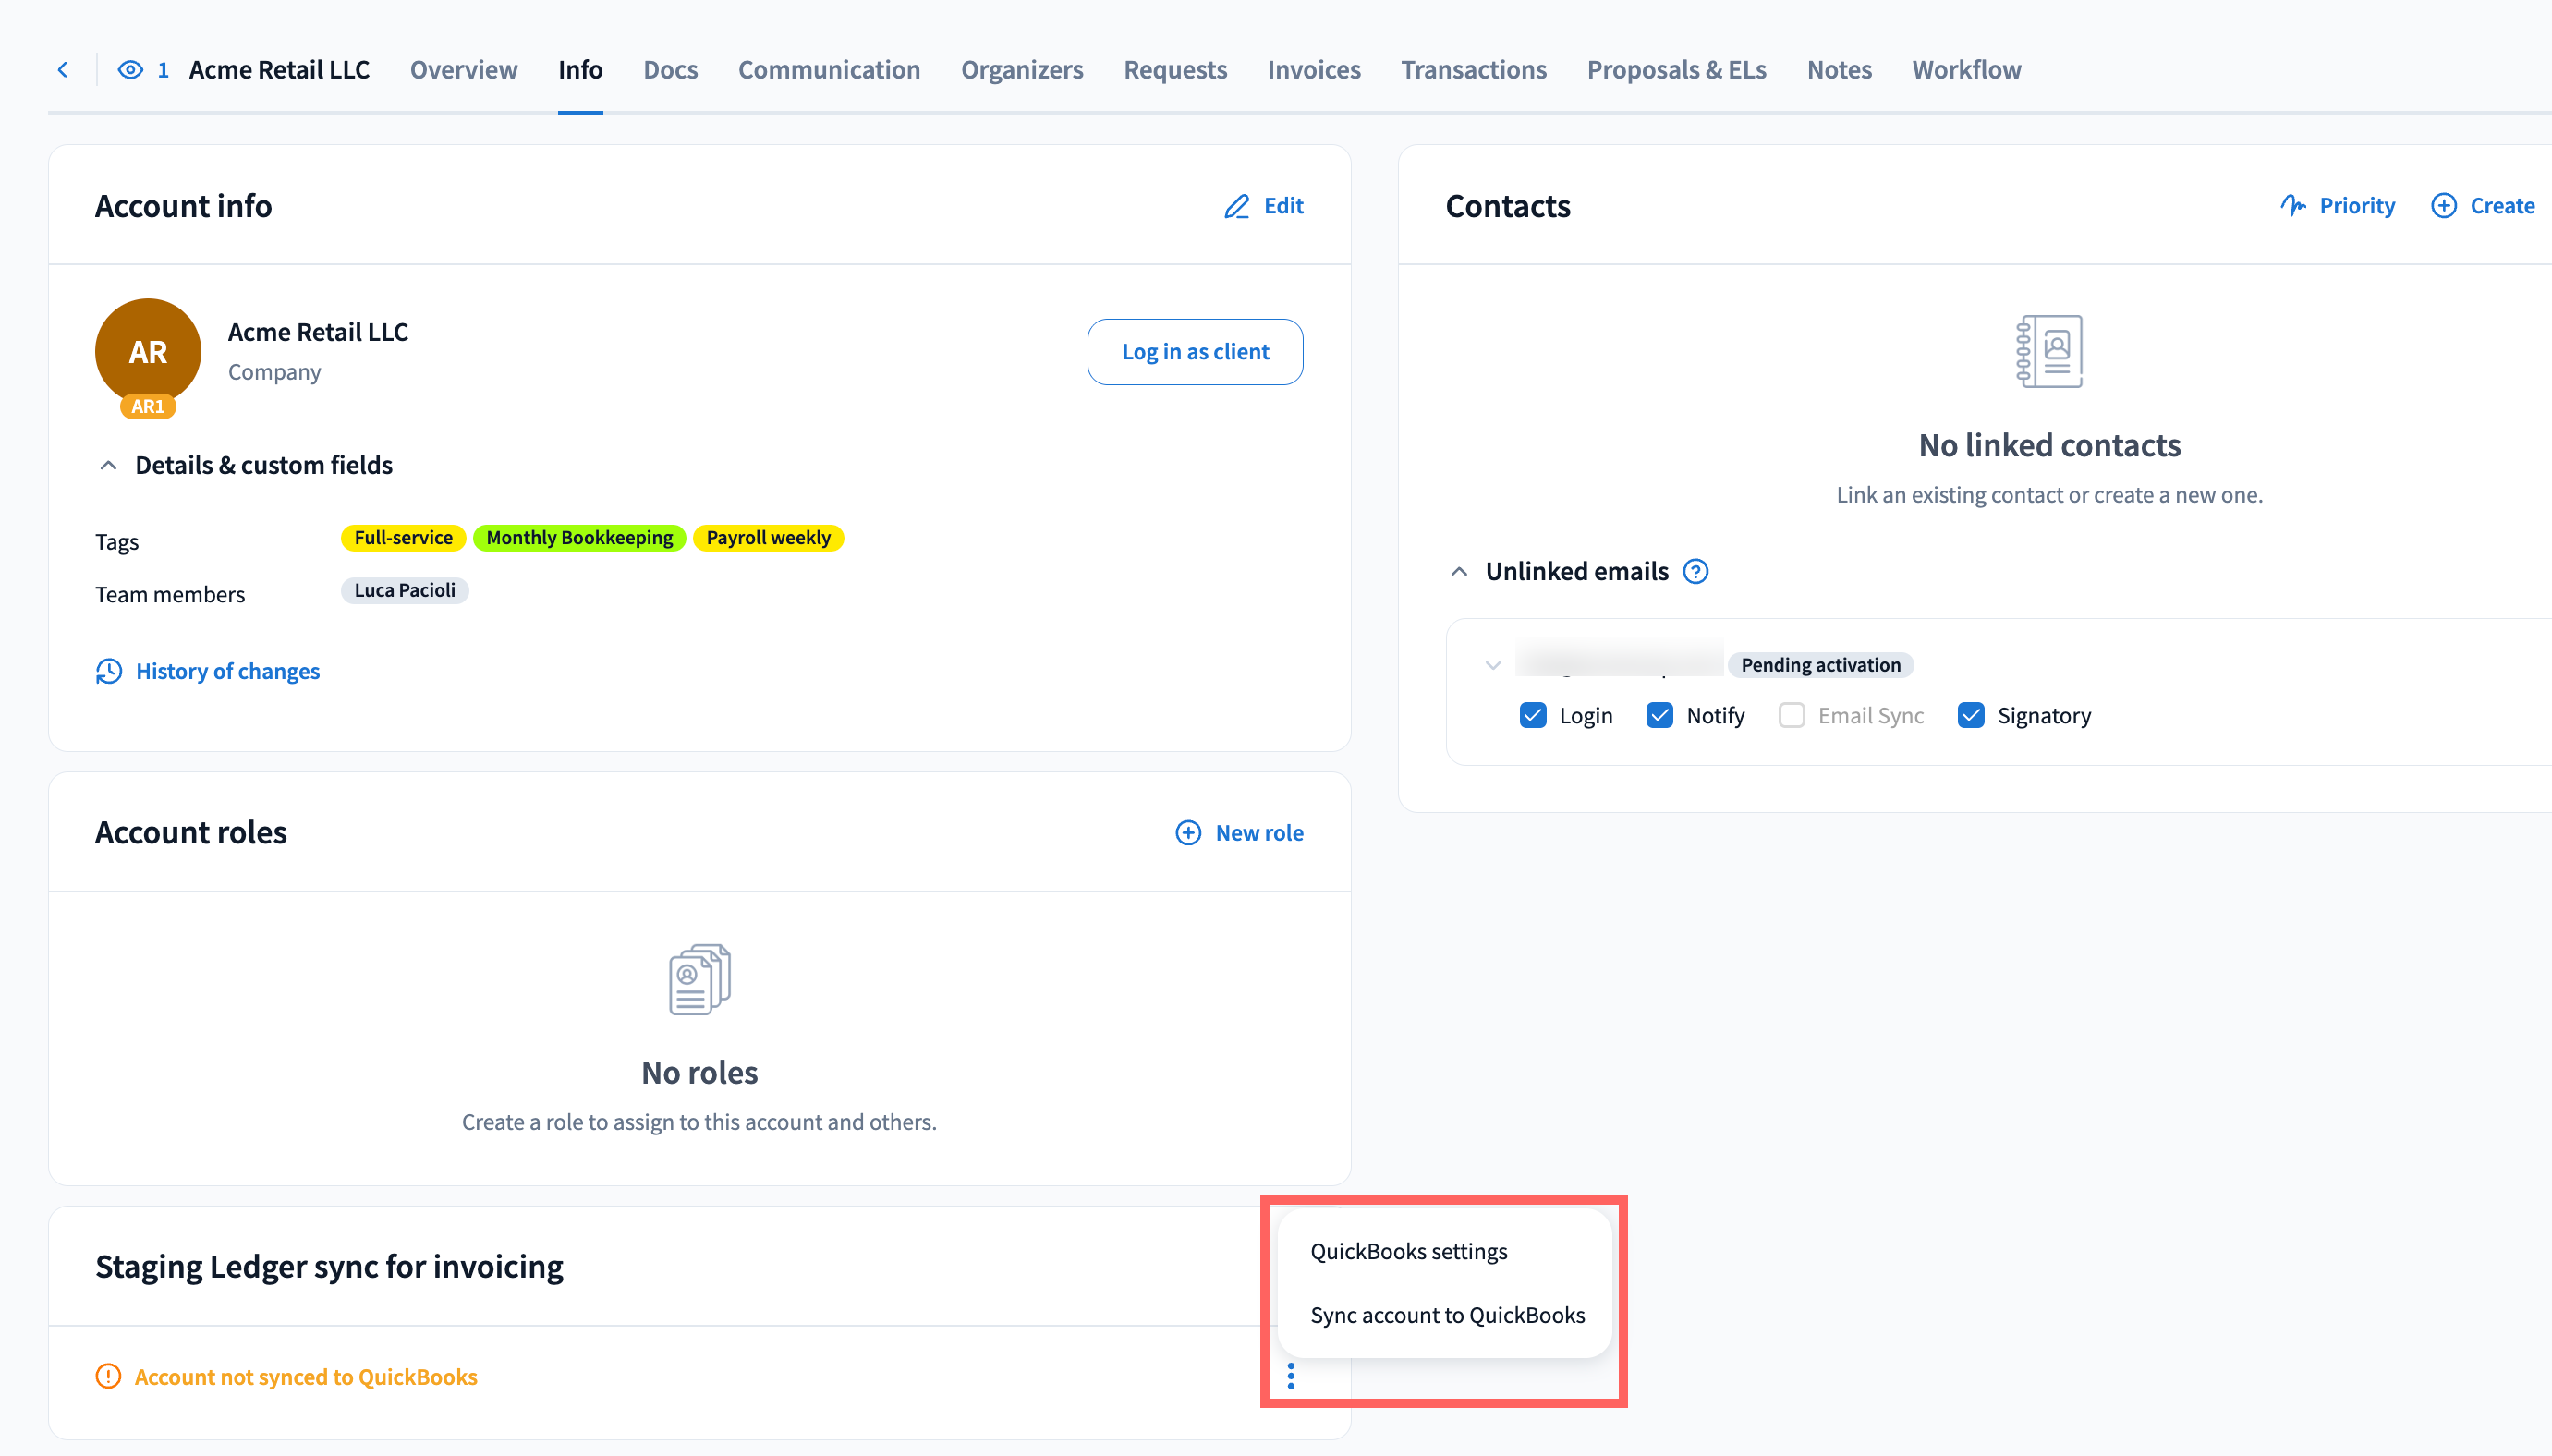Select Sync account to QuickBooks

(1447, 1315)
